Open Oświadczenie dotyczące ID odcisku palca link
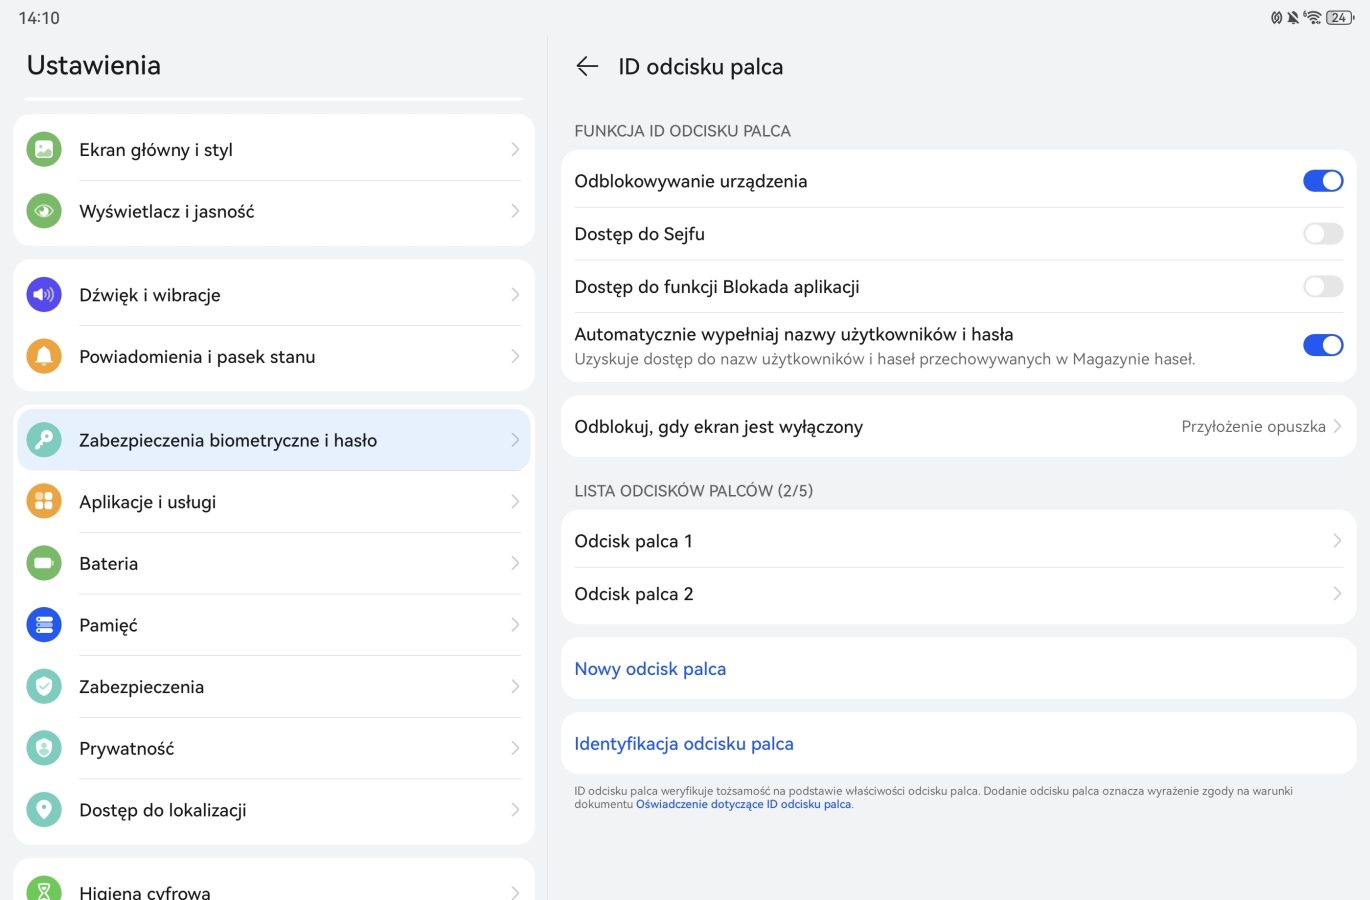 (x=743, y=804)
